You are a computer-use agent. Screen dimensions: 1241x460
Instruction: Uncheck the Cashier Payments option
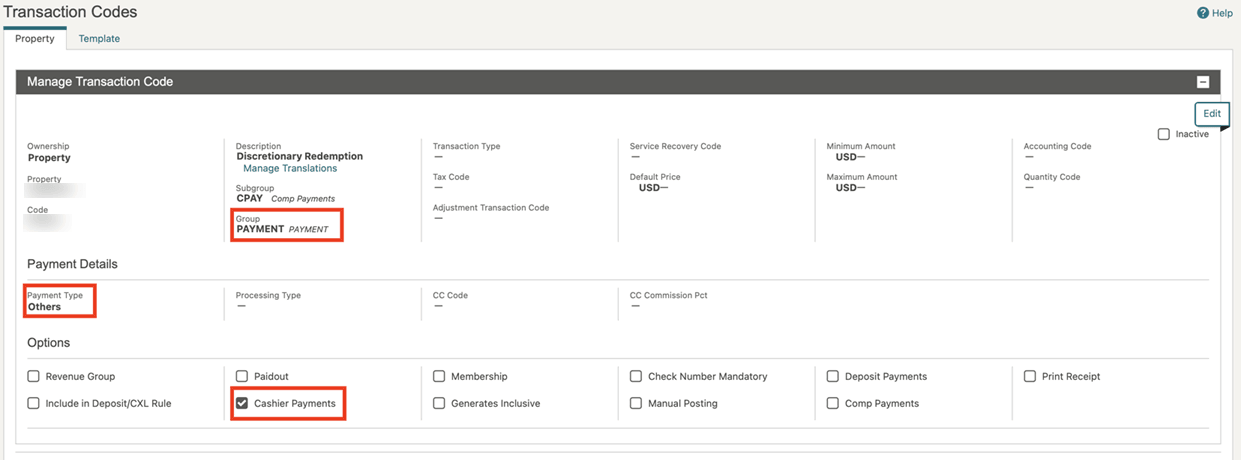(x=242, y=403)
